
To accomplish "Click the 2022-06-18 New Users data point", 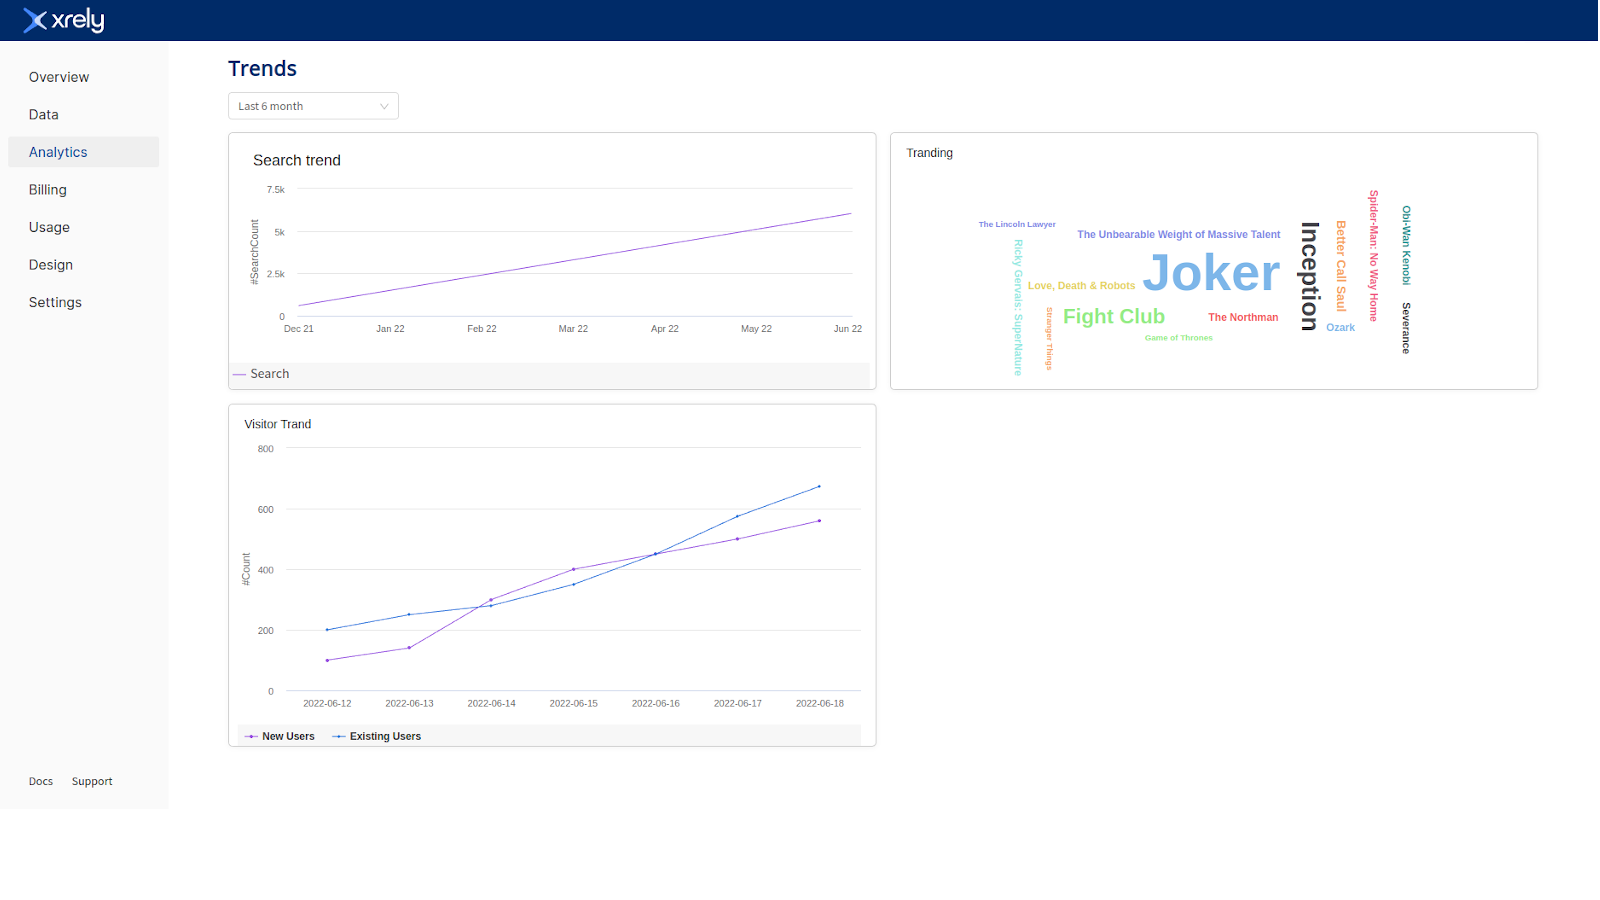I will pos(819,521).
